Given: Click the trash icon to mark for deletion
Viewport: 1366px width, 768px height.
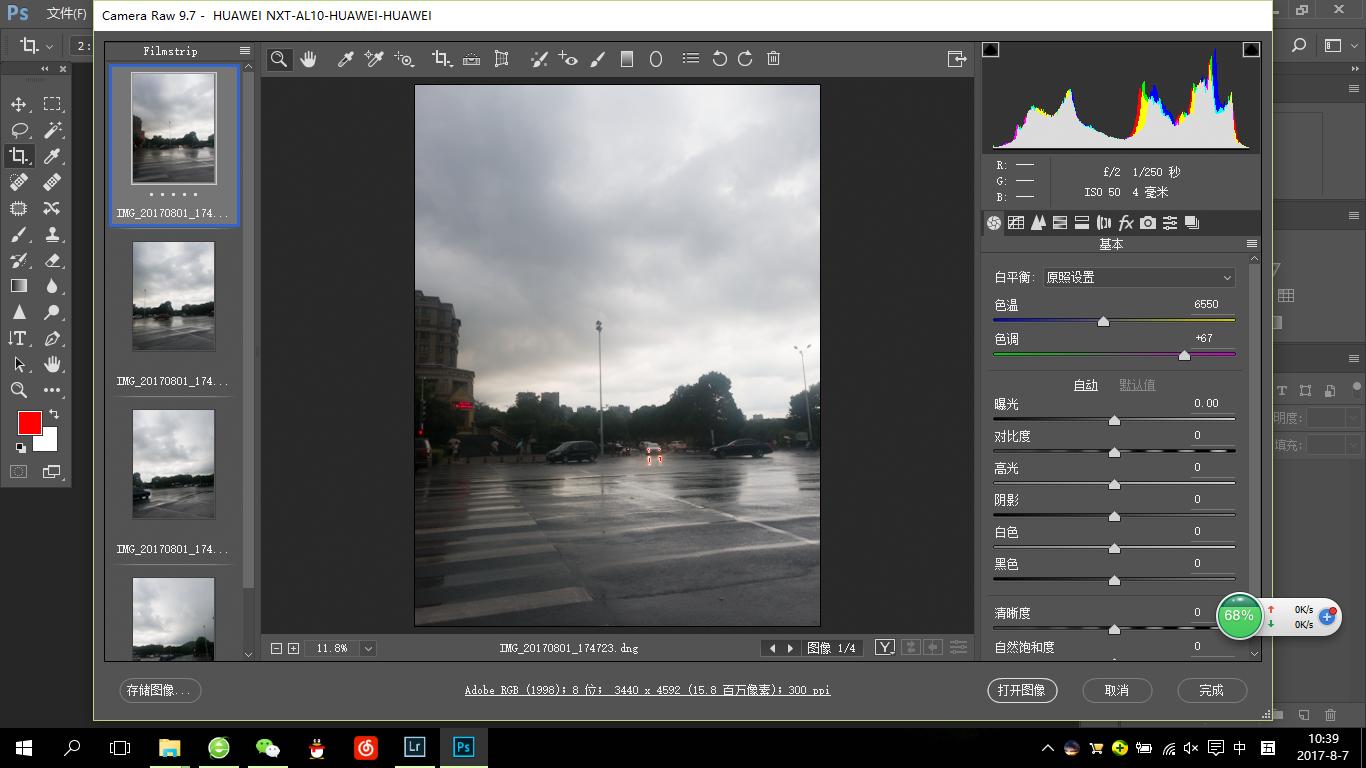Looking at the screenshot, I should pos(773,59).
